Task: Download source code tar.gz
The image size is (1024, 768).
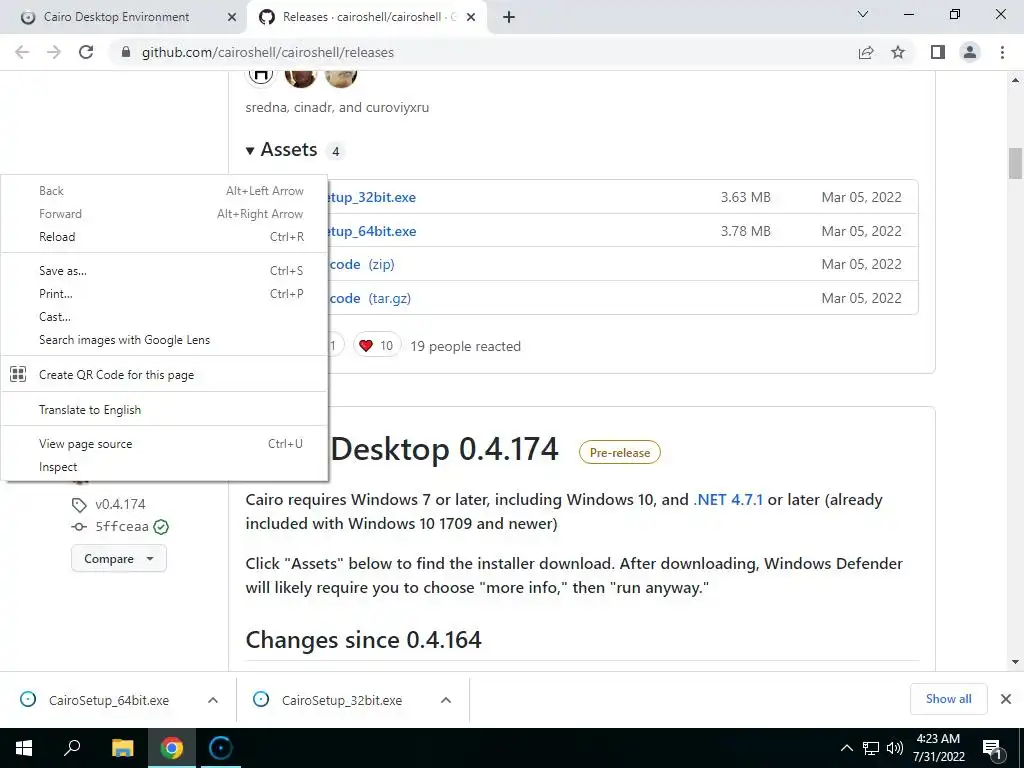Action: click(x=370, y=298)
